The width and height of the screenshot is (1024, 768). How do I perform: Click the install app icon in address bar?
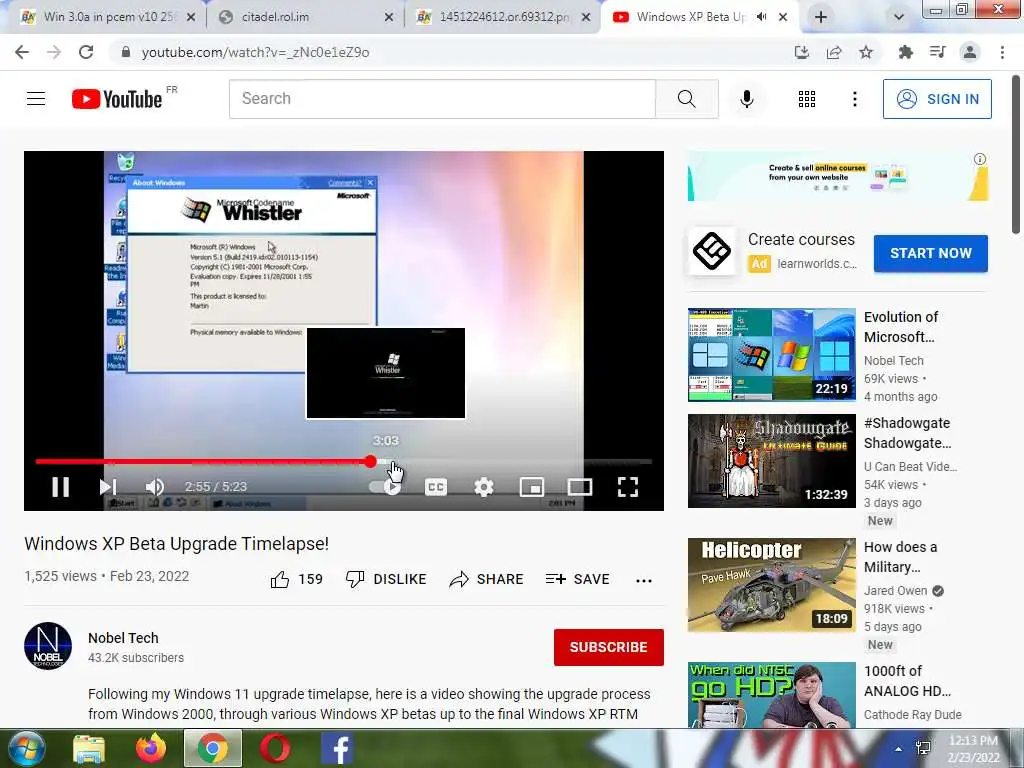pos(802,52)
